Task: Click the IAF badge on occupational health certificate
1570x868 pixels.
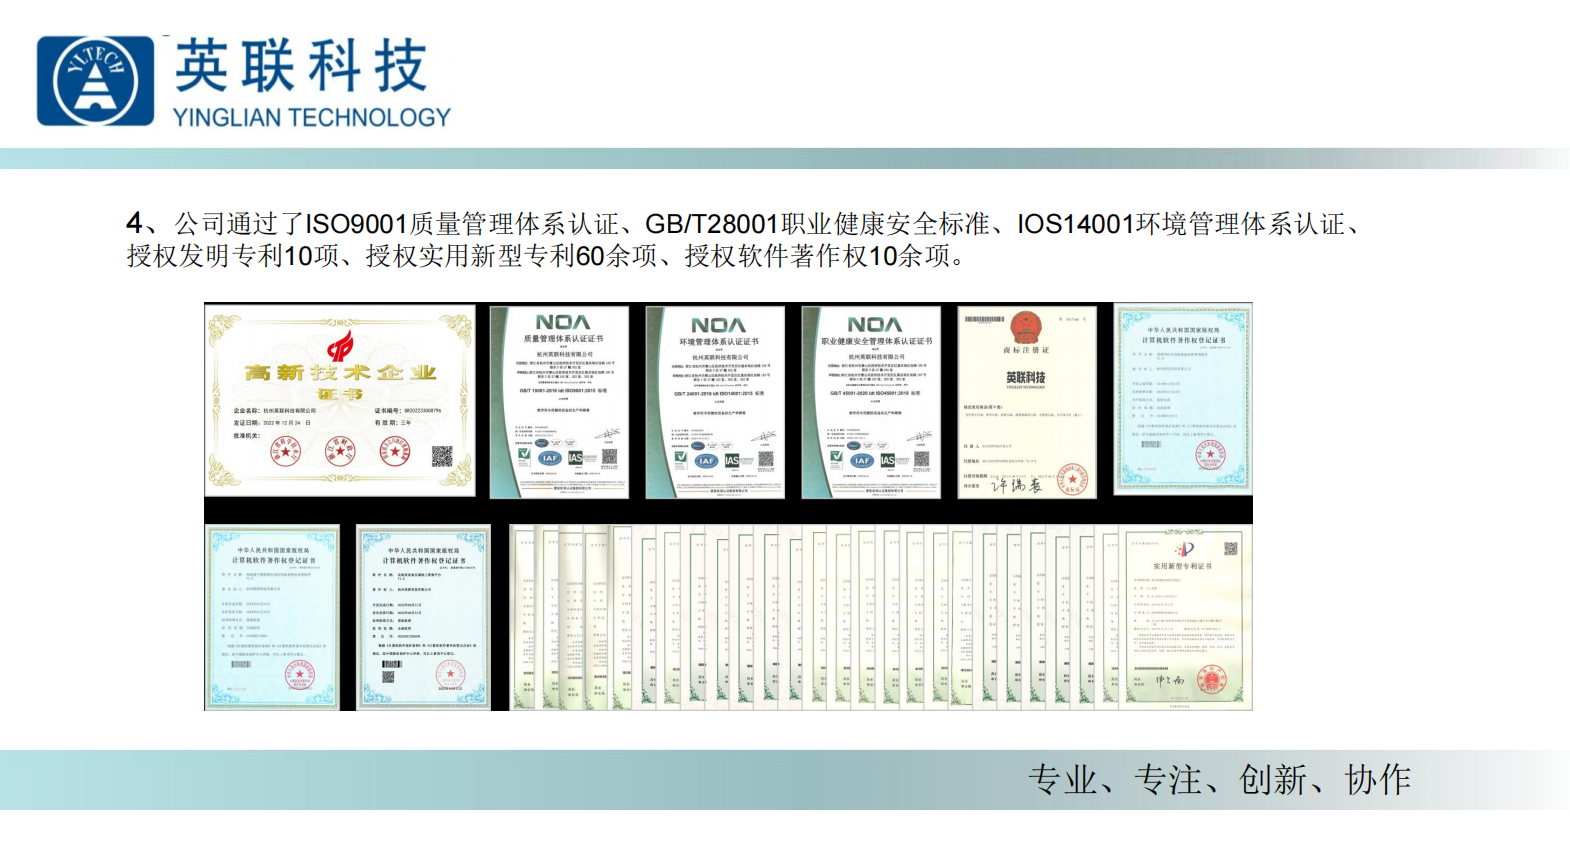Action: coord(862,460)
